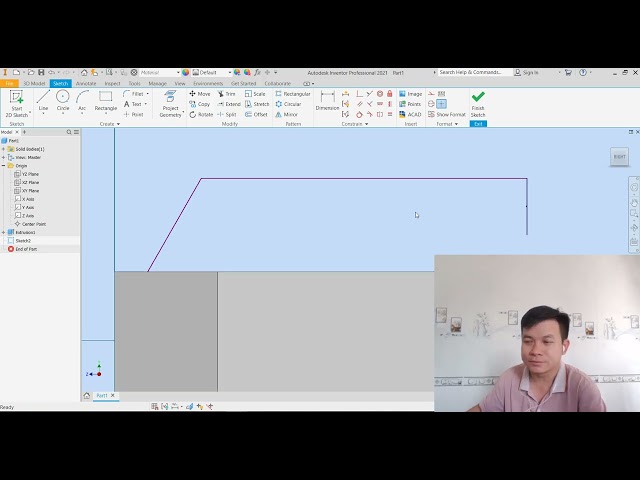Click Search Help & Commands field
Screen dimensions: 640x480
click(x=475, y=72)
